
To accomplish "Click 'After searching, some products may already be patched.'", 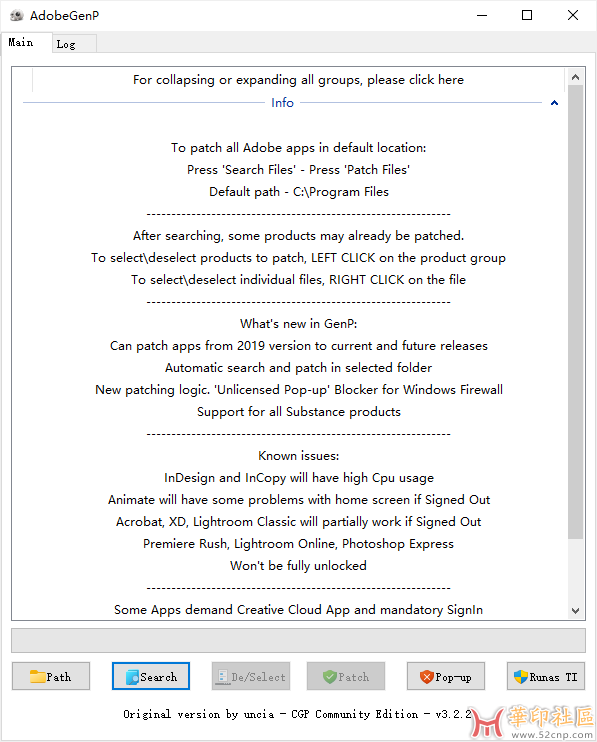I will pyautogui.click(x=298, y=236).
